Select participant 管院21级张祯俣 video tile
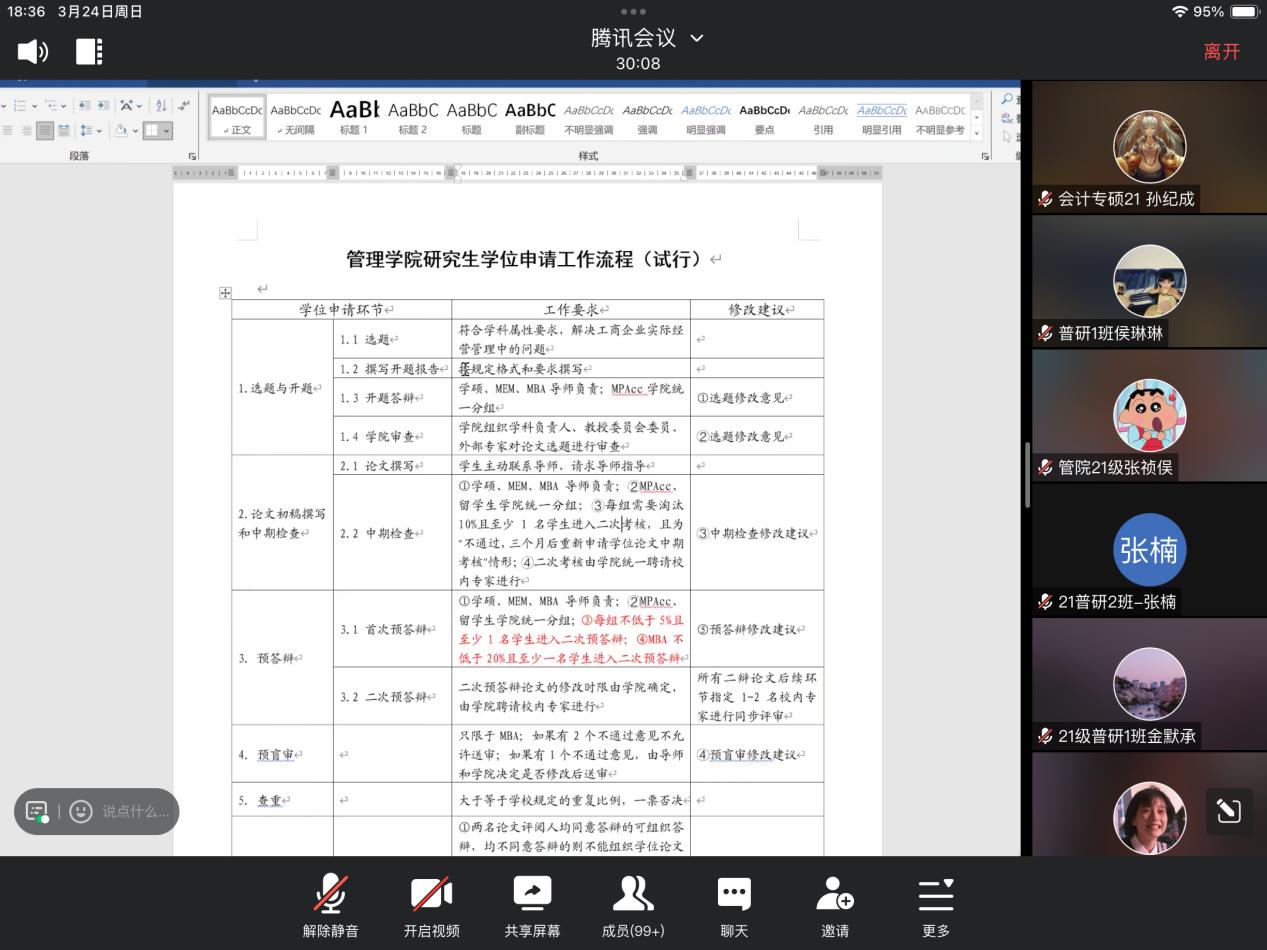This screenshot has height=950, width=1267. click(1149, 415)
